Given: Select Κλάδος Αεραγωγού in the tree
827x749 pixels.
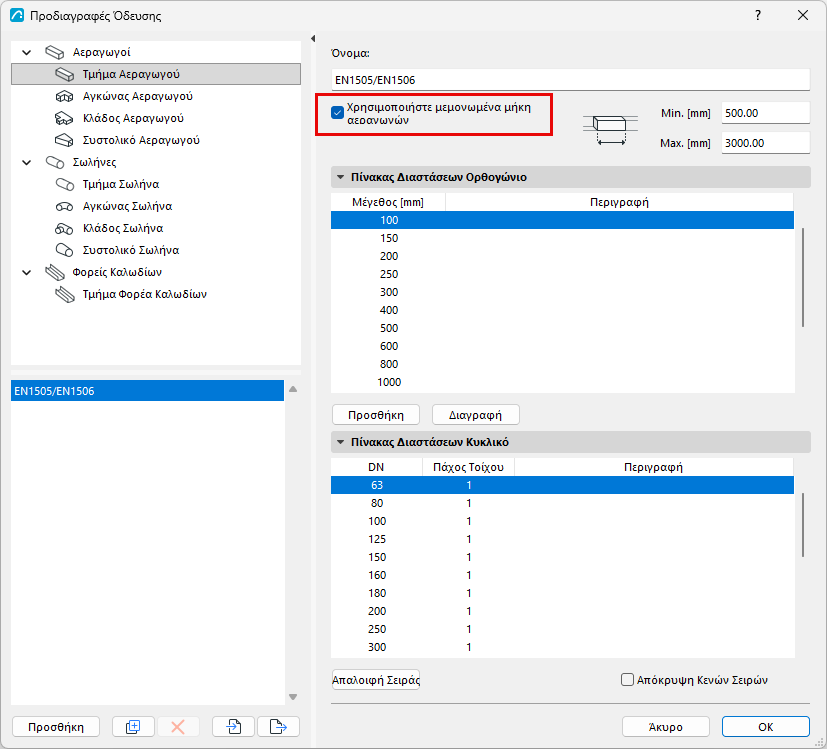Looking at the screenshot, I should point(120,118).
